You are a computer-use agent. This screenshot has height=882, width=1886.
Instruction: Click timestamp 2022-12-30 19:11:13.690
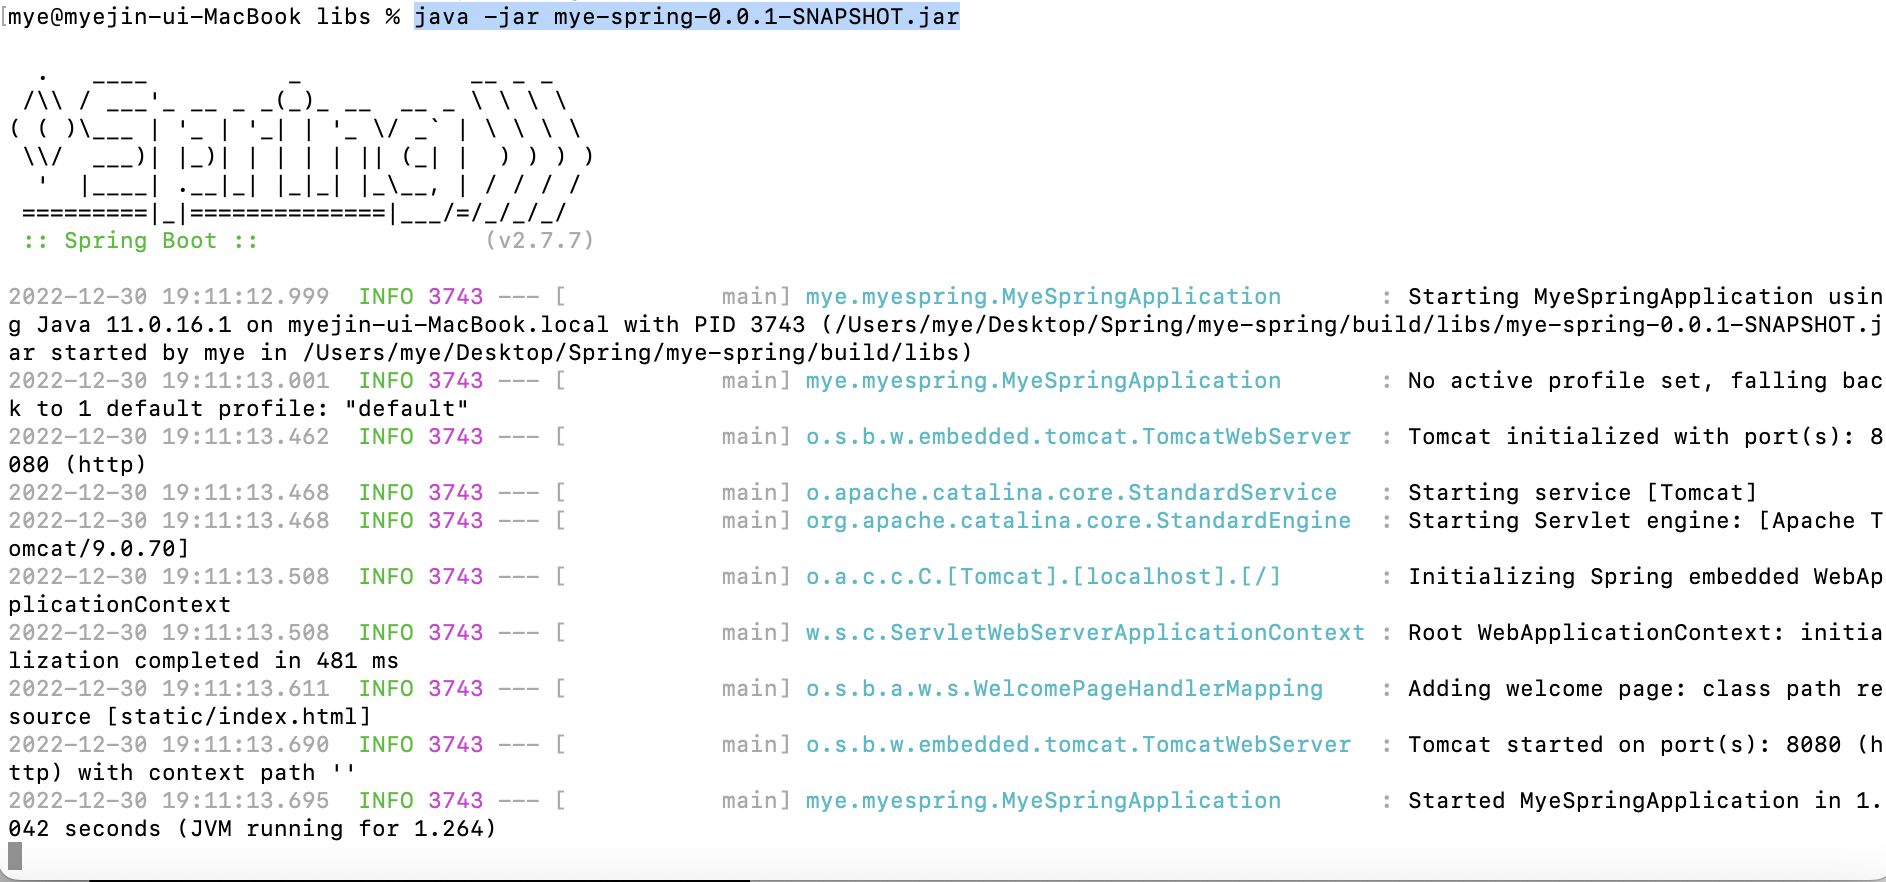coord(169,745)
